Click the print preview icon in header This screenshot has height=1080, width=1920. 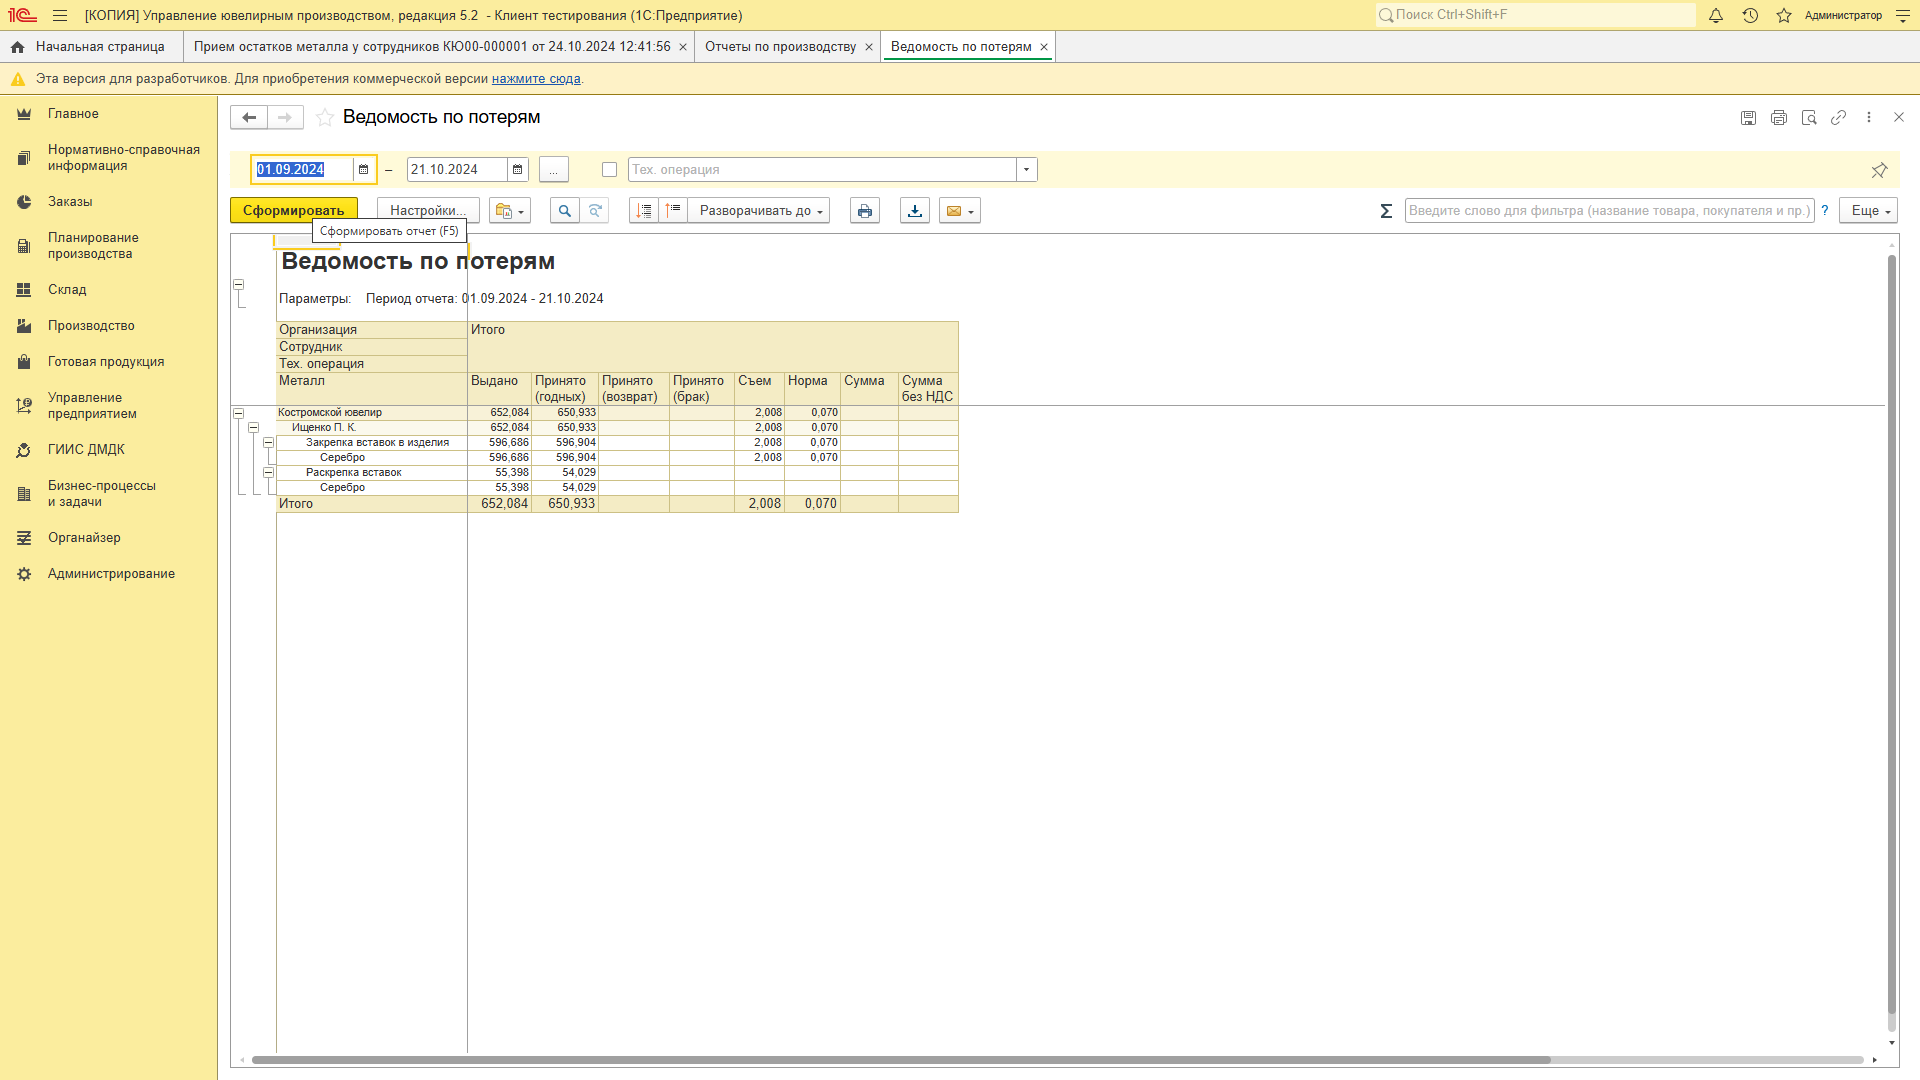click(x=1809, y=118)
